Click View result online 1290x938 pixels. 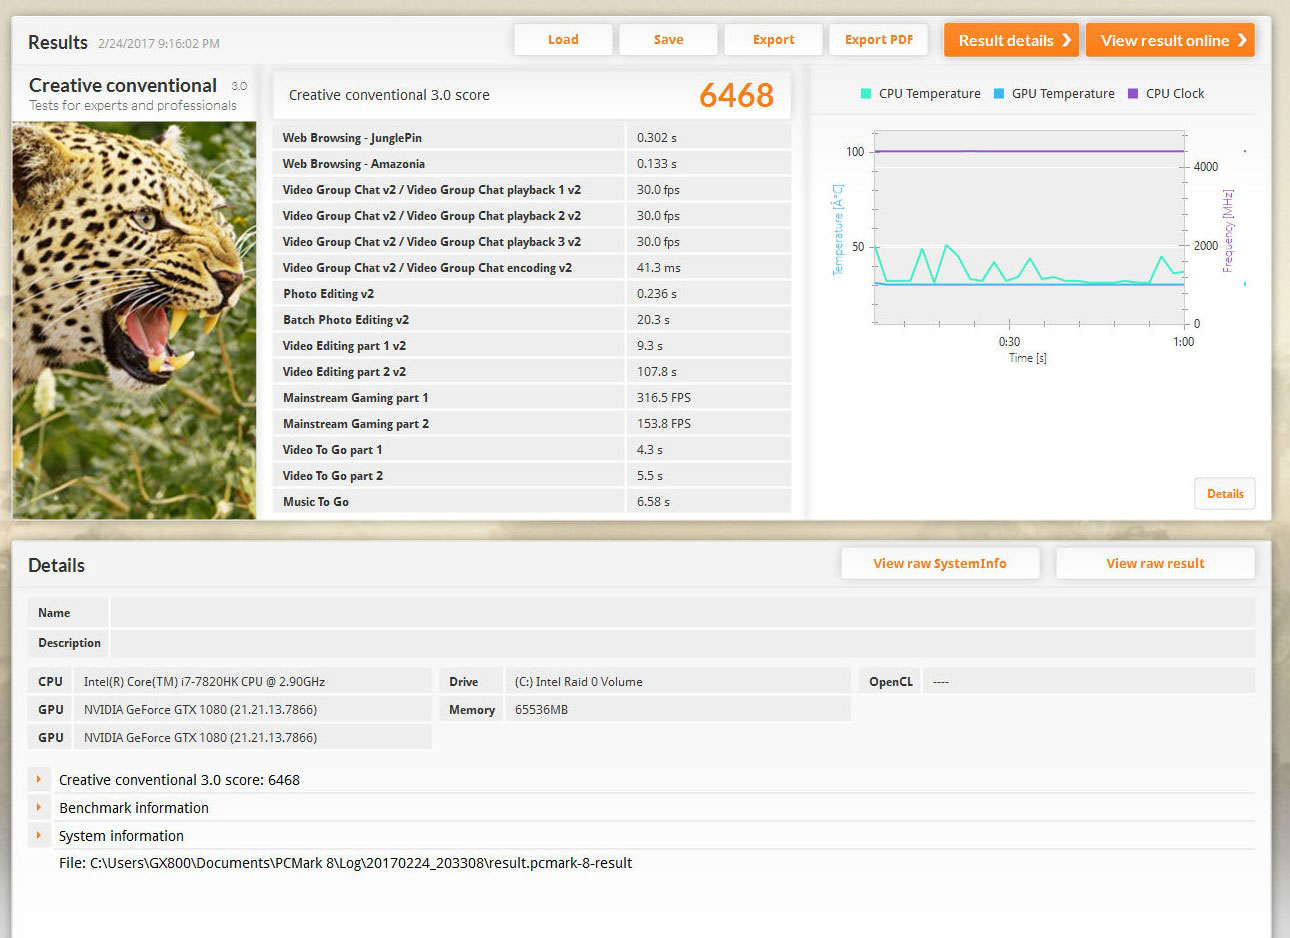pos(1164,40)
